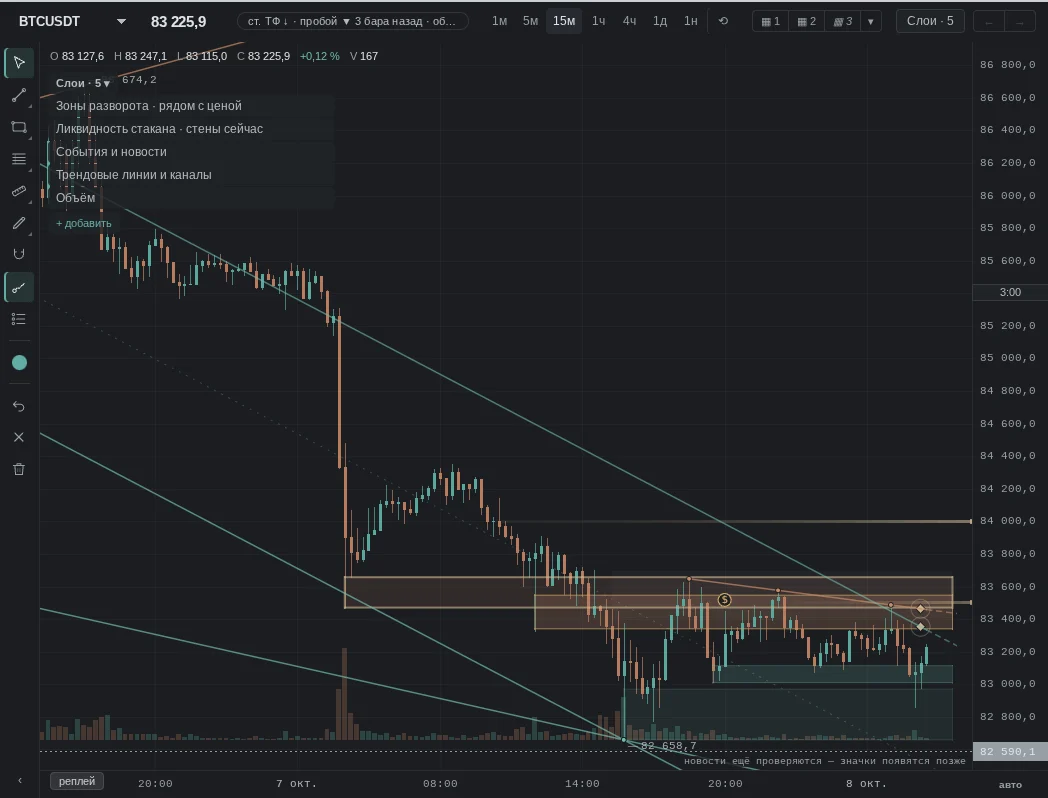Click the 14:00 time axis label
Viewport: 1048px width, 798px height.
(582, 783)
